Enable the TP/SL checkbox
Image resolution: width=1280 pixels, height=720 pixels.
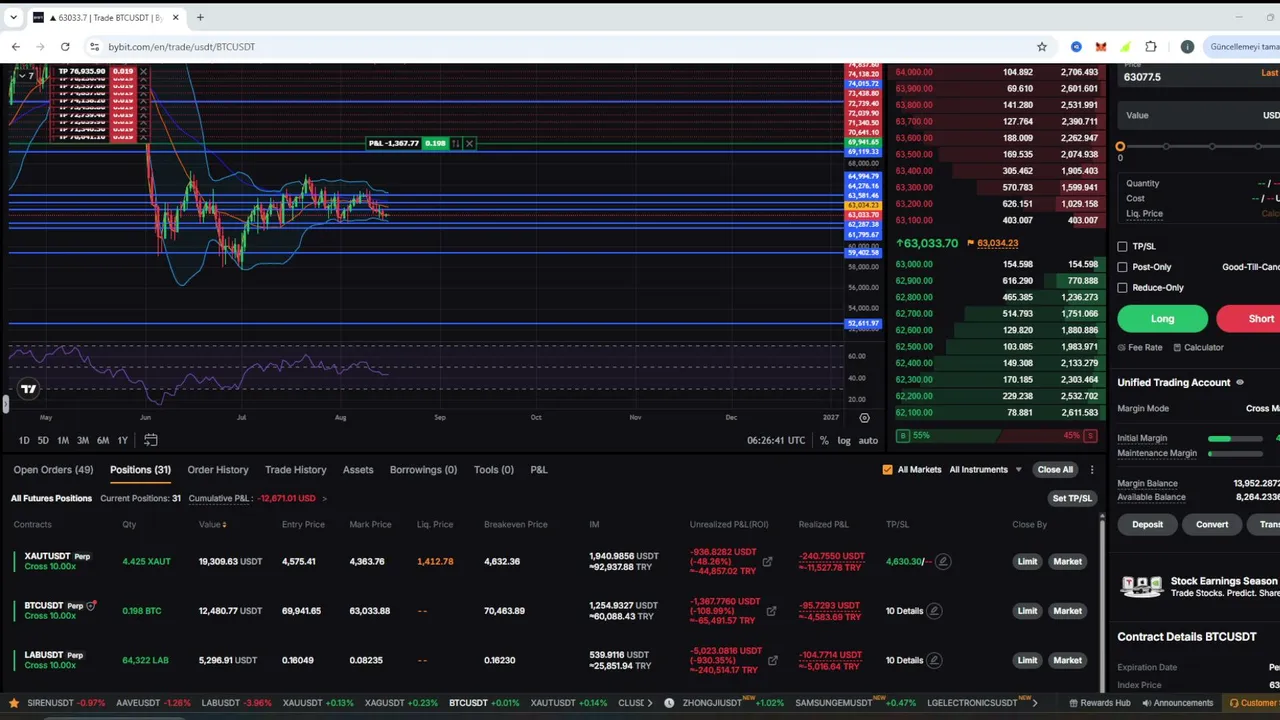(1122, 247)
